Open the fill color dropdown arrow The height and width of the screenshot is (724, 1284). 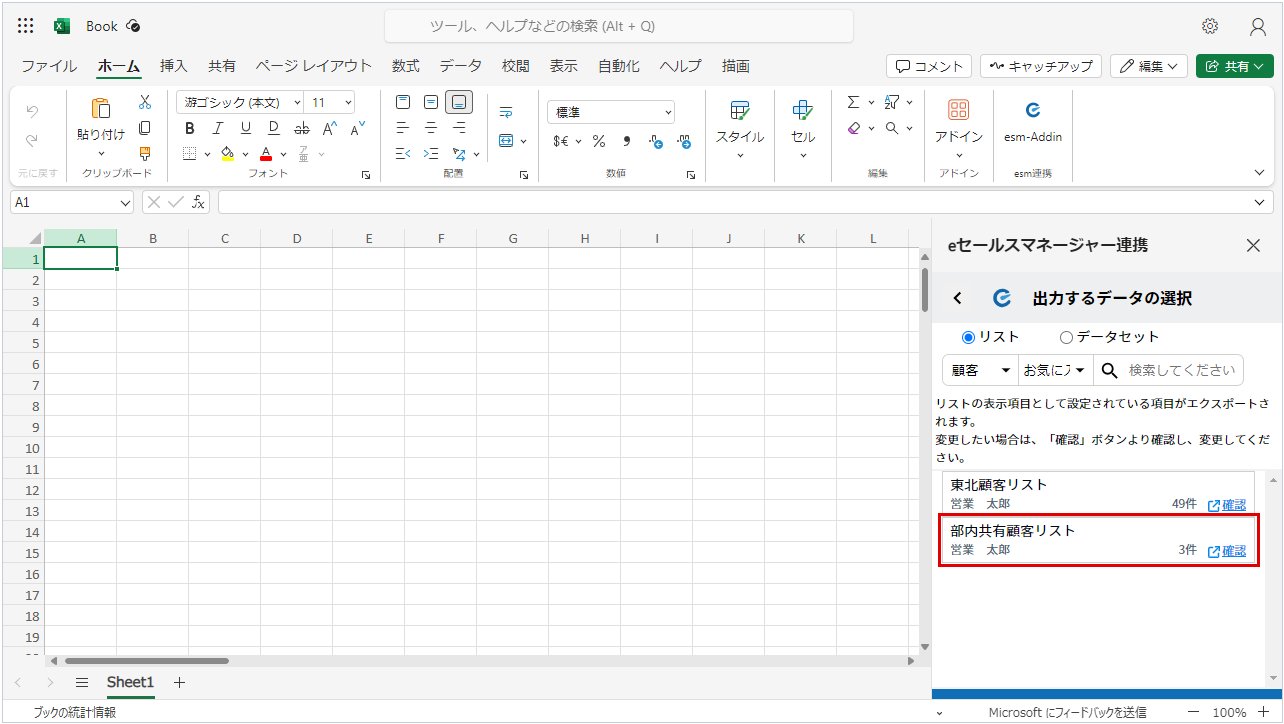tap(244, 155)
